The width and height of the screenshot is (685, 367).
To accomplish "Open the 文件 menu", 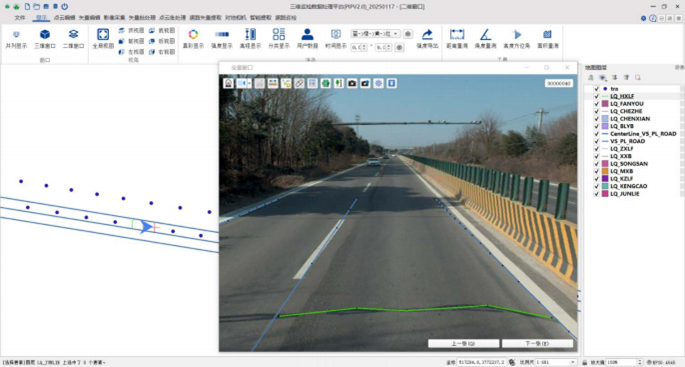I will coord(20,17).
